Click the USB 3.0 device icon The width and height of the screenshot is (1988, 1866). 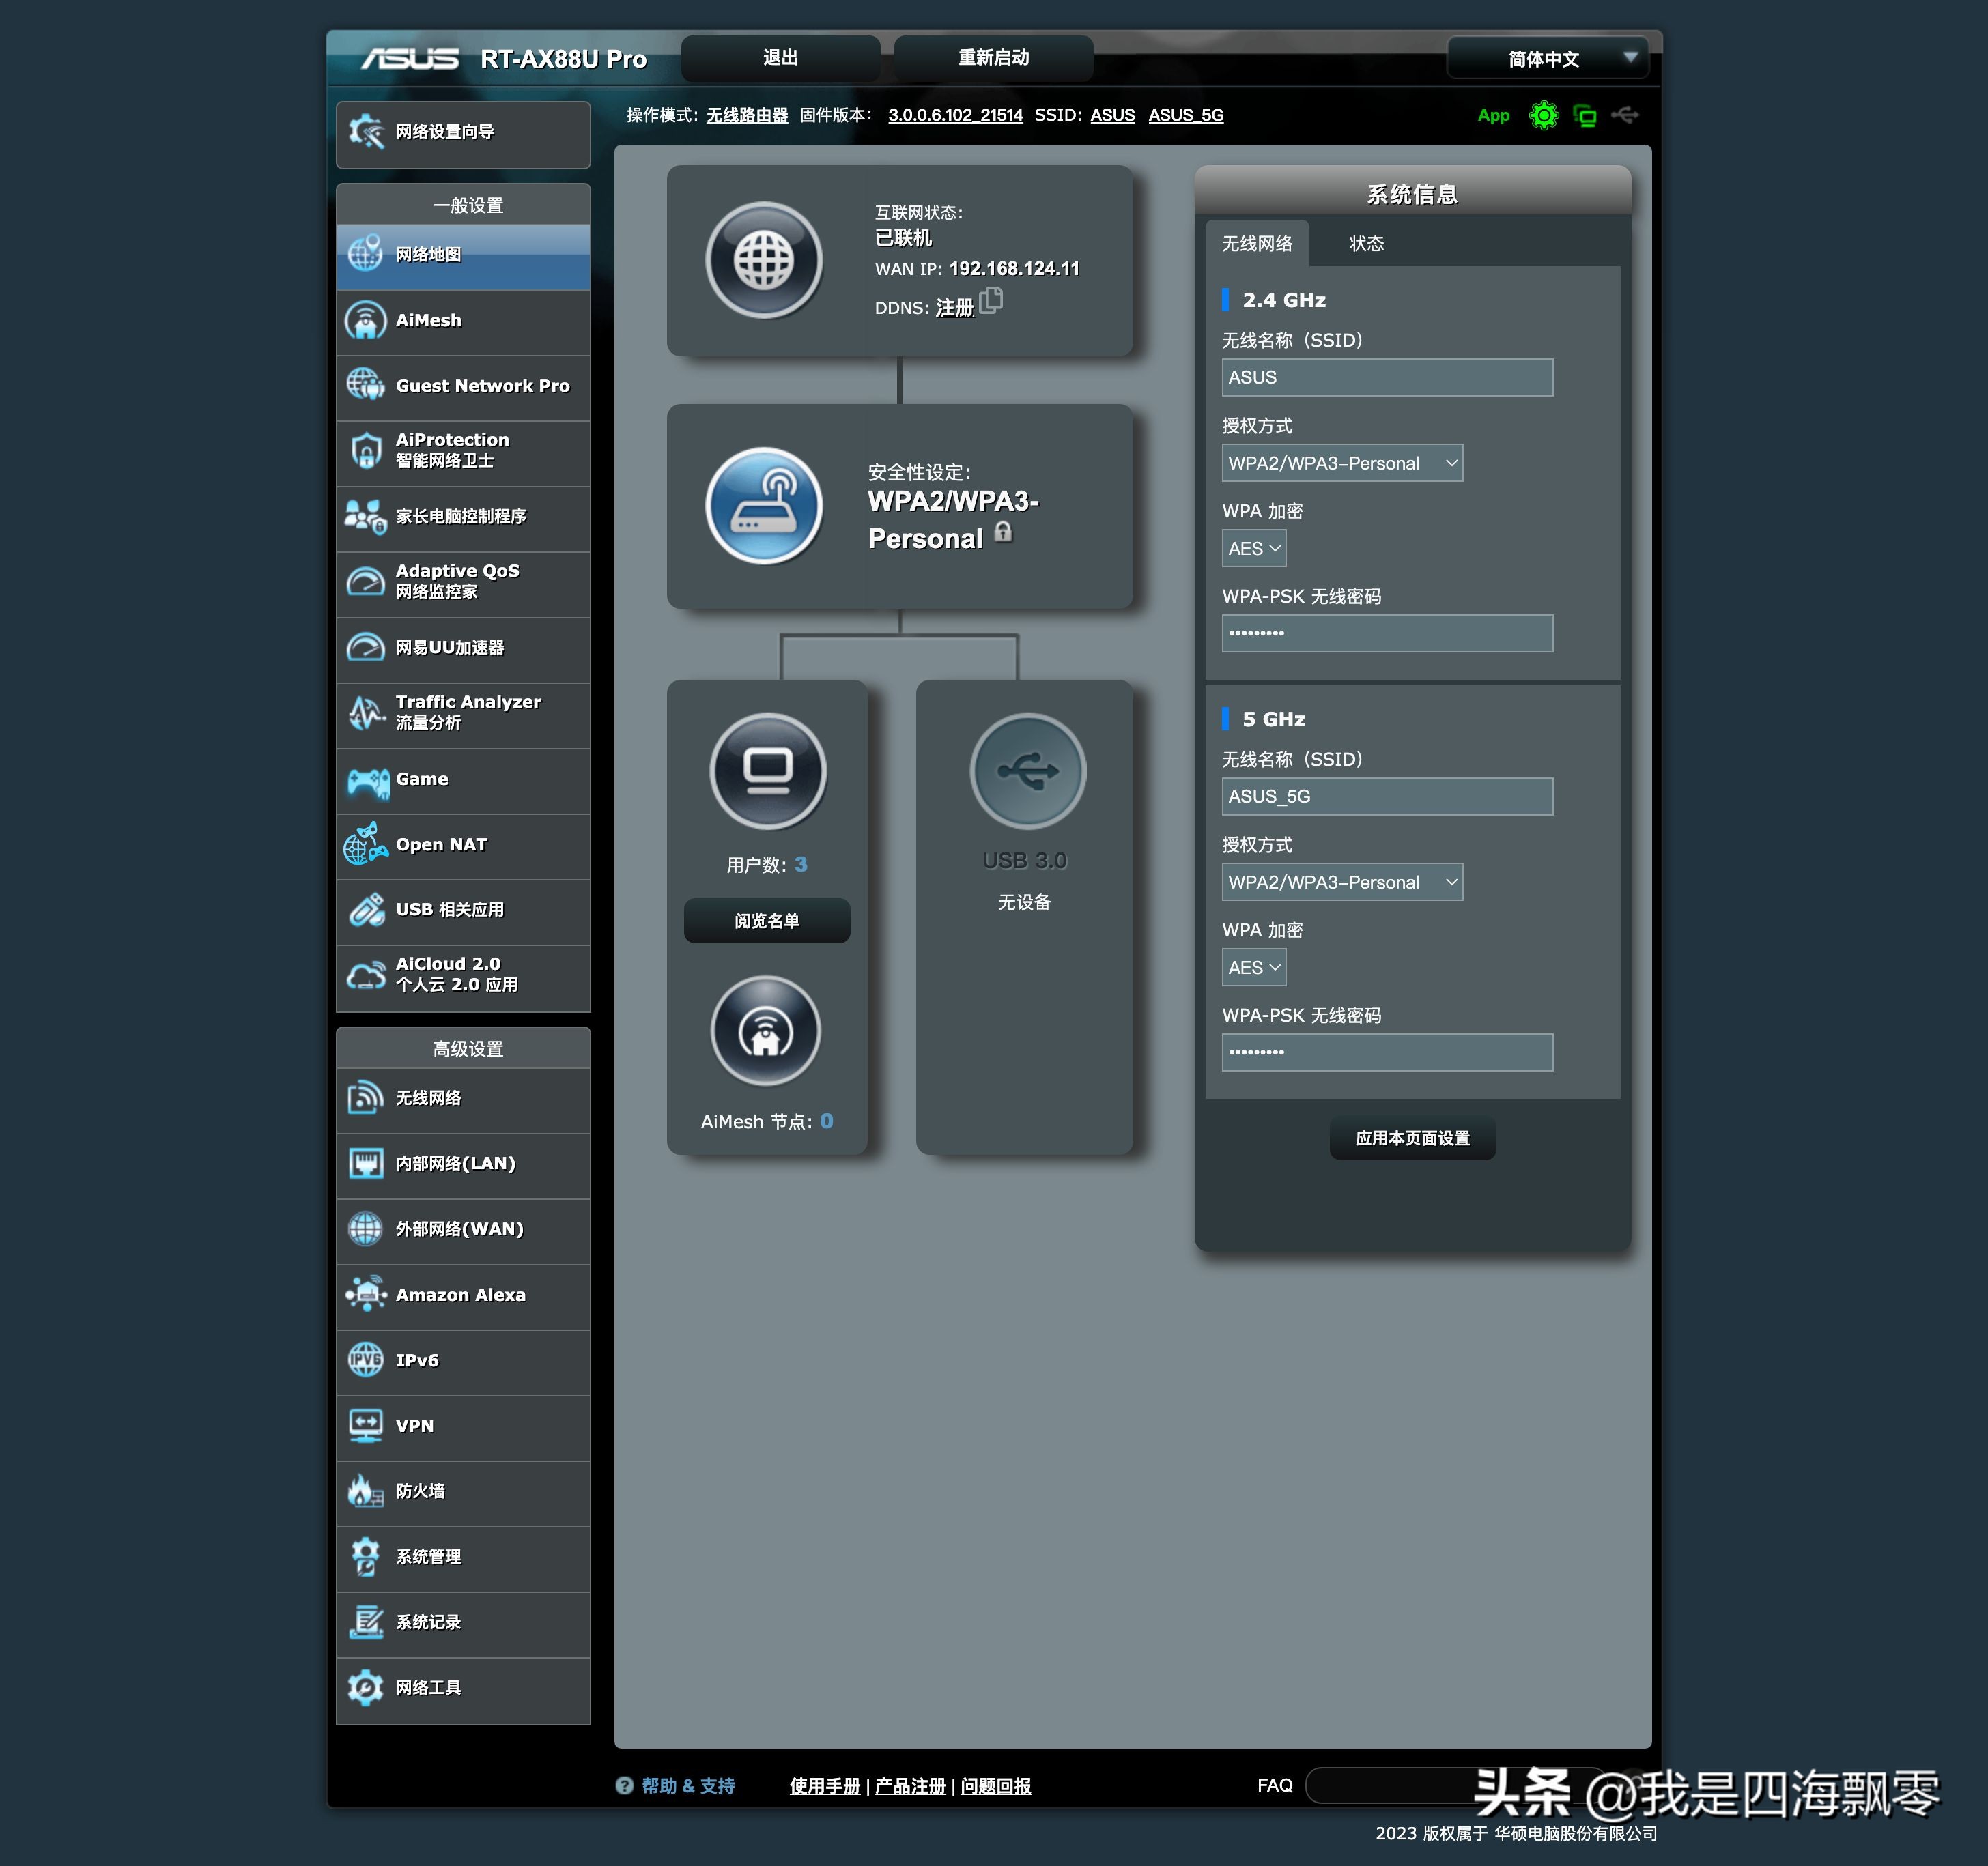(1027, 771)
